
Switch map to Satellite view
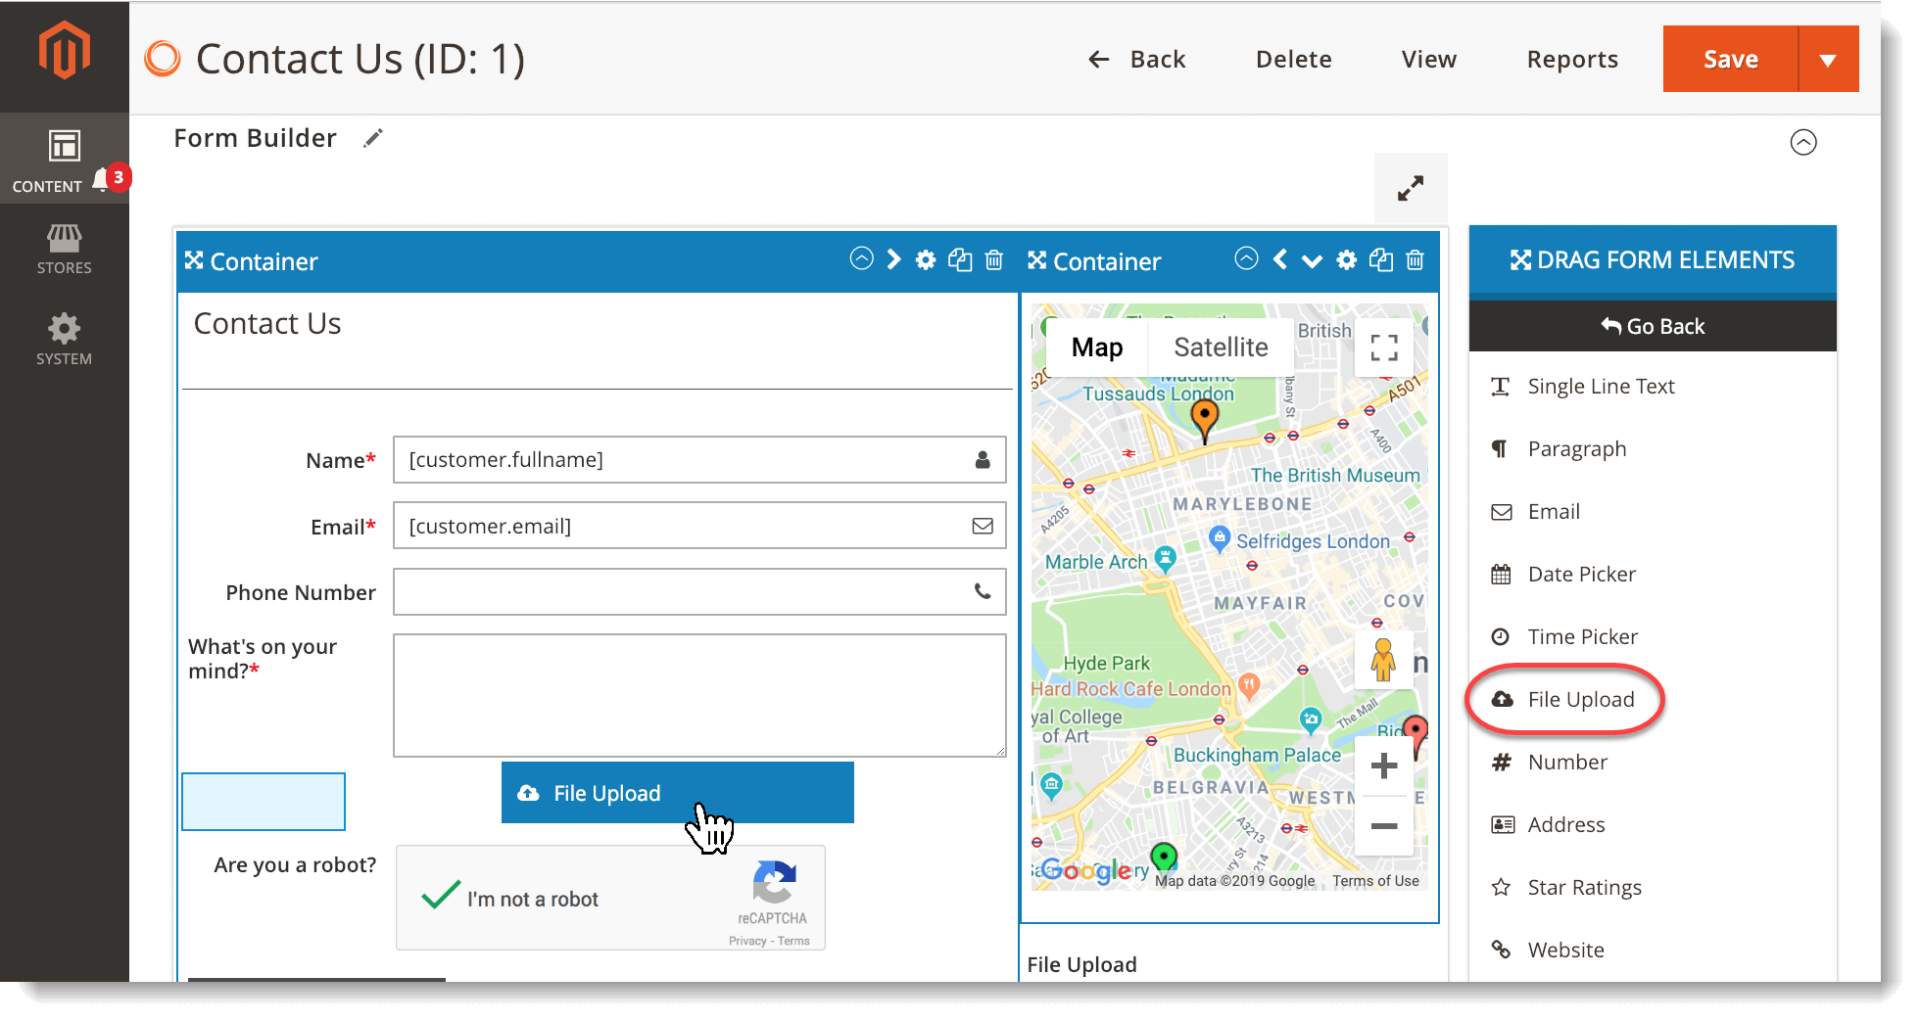coord(1221,347)
